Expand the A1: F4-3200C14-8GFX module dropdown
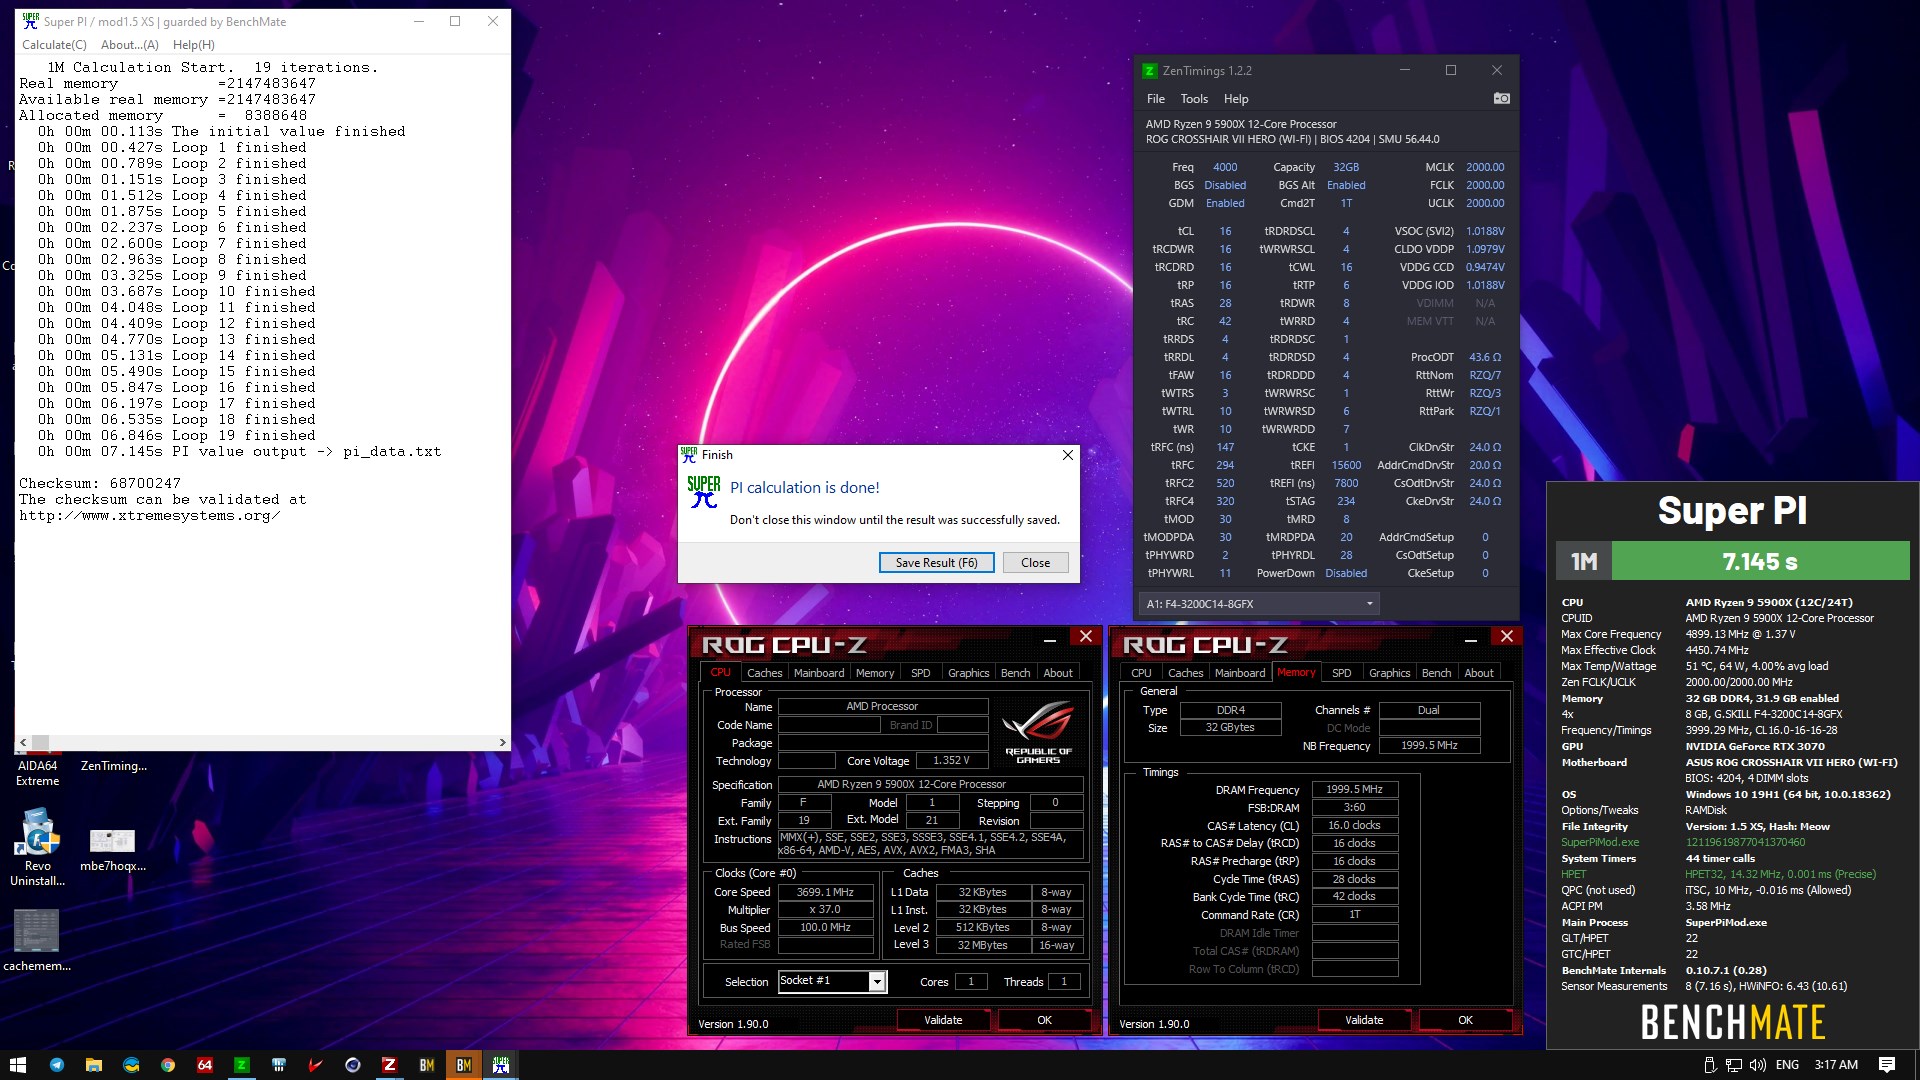The height and width of the screenshot is (1080, 1920). point(1259,604)
